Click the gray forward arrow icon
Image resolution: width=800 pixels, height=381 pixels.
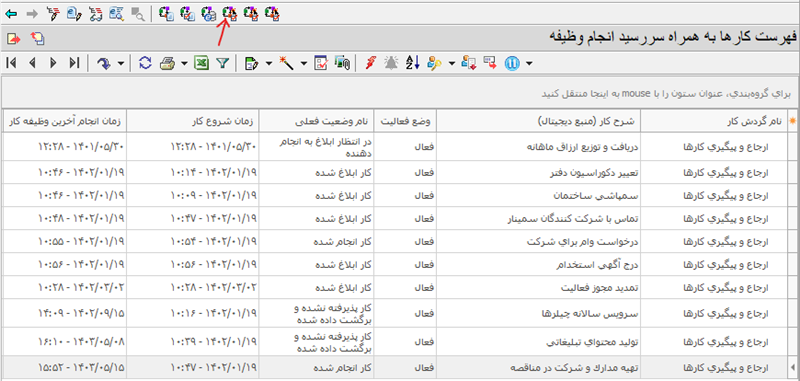click(32, 14)
